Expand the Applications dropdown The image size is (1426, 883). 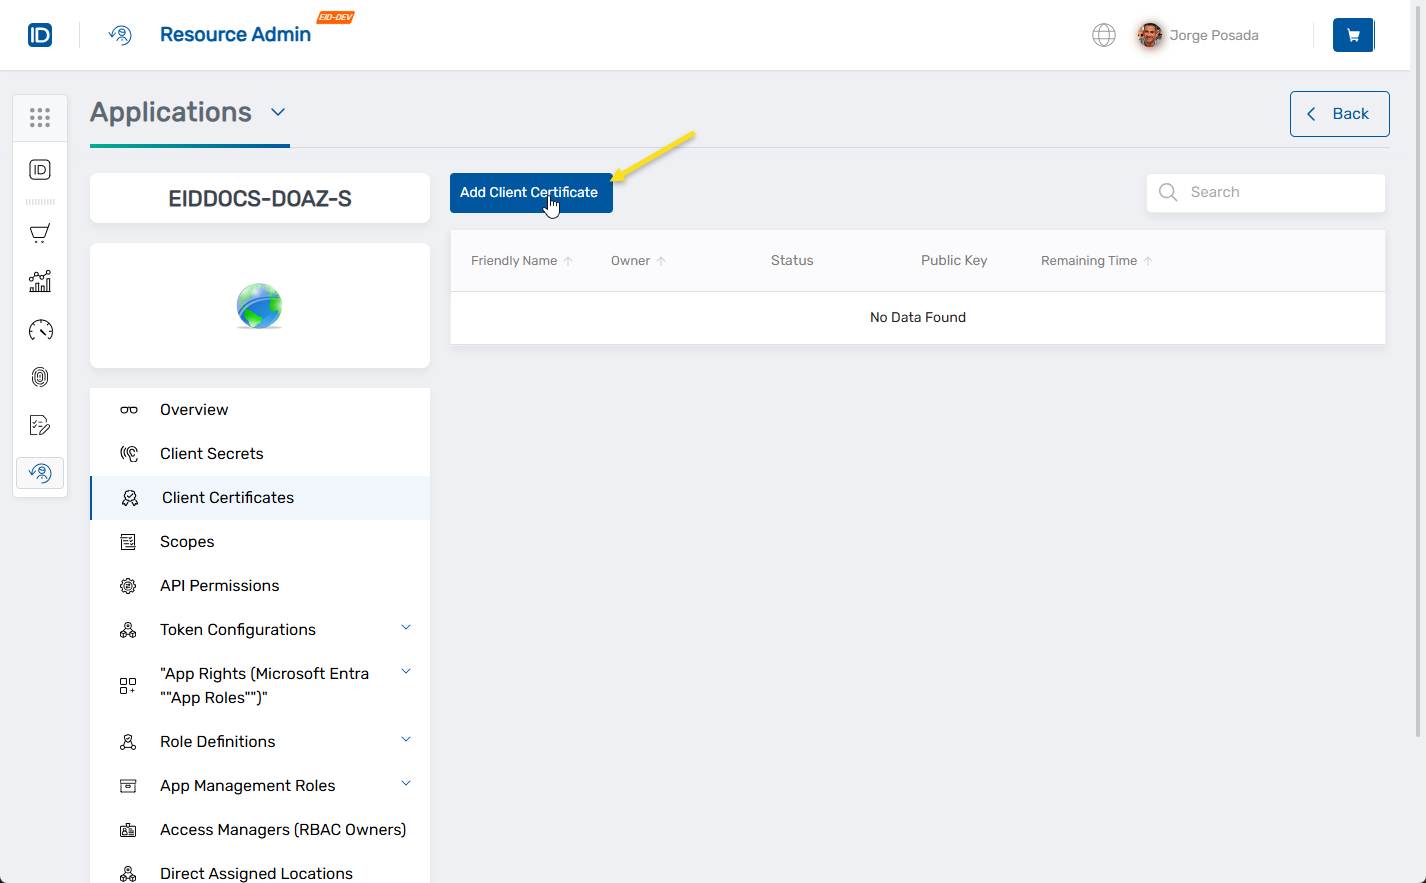pyautogui.click(x=278, y=112)
